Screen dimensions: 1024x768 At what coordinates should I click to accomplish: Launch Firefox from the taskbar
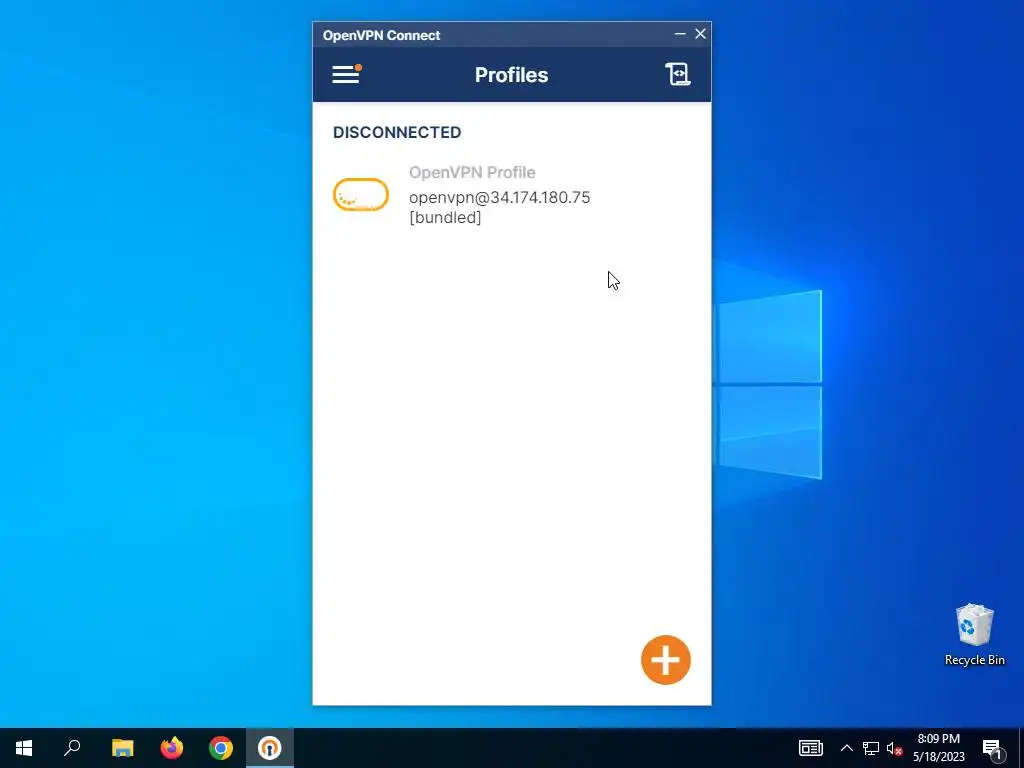(x=172, y=748)
